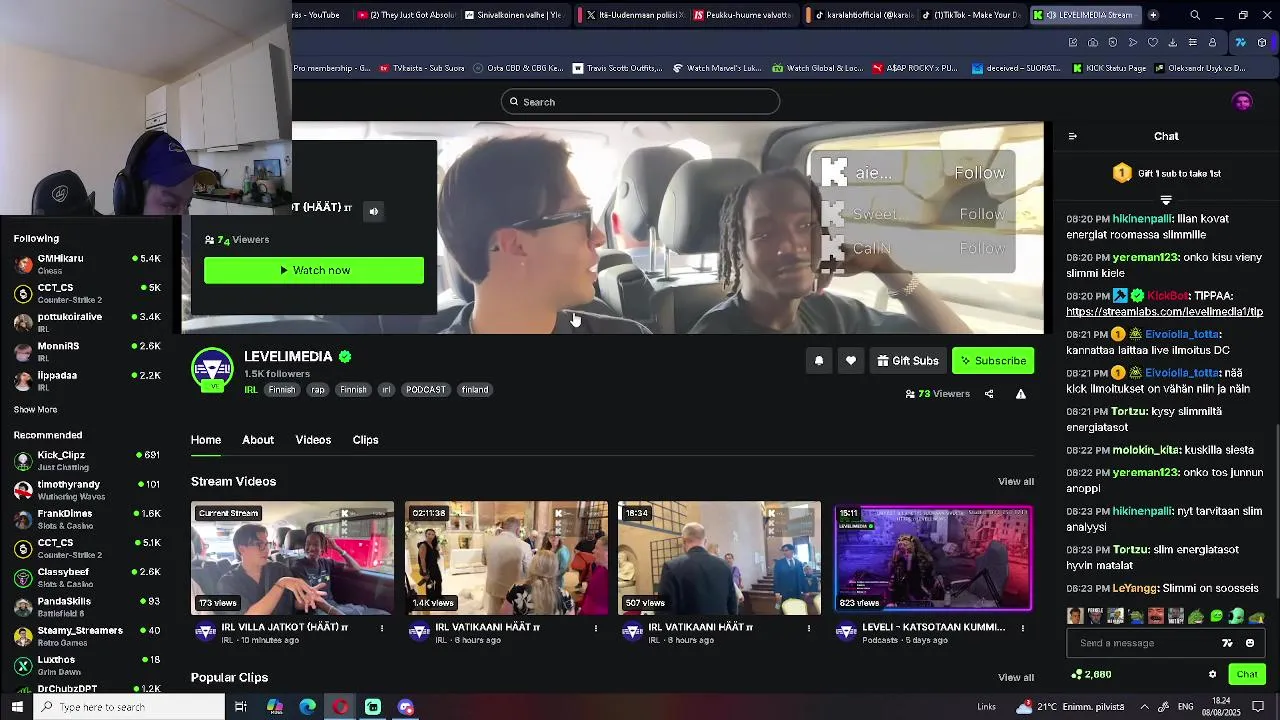Screen dimensions: 1280x720
Task: Switch to the Clips tab
Action: (365, 440)
